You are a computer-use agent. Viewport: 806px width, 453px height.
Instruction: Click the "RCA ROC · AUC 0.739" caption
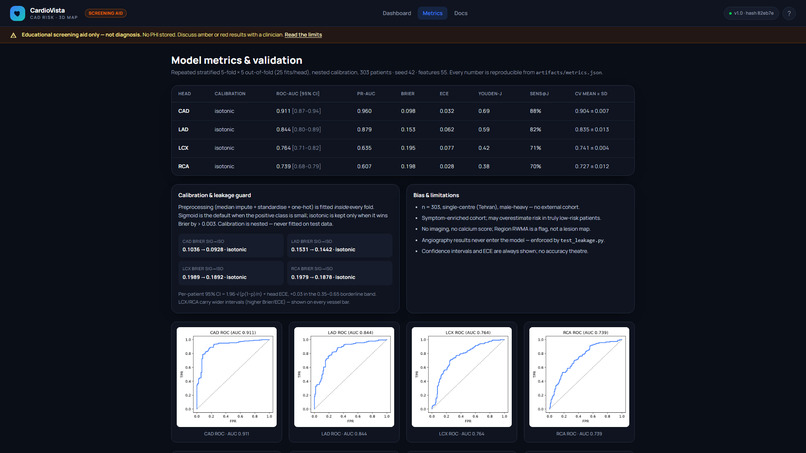click(579, 434)
